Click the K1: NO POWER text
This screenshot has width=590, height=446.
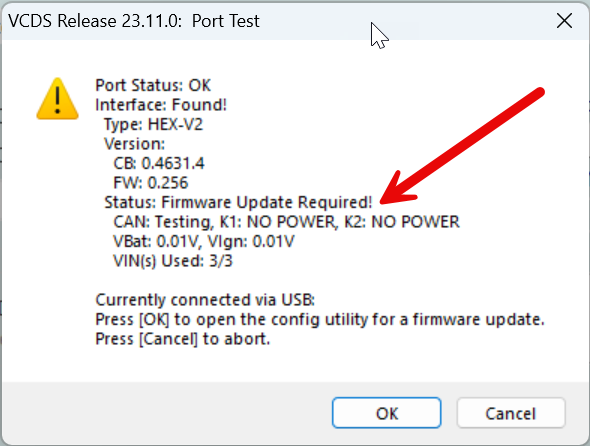[x=277, y=222]
